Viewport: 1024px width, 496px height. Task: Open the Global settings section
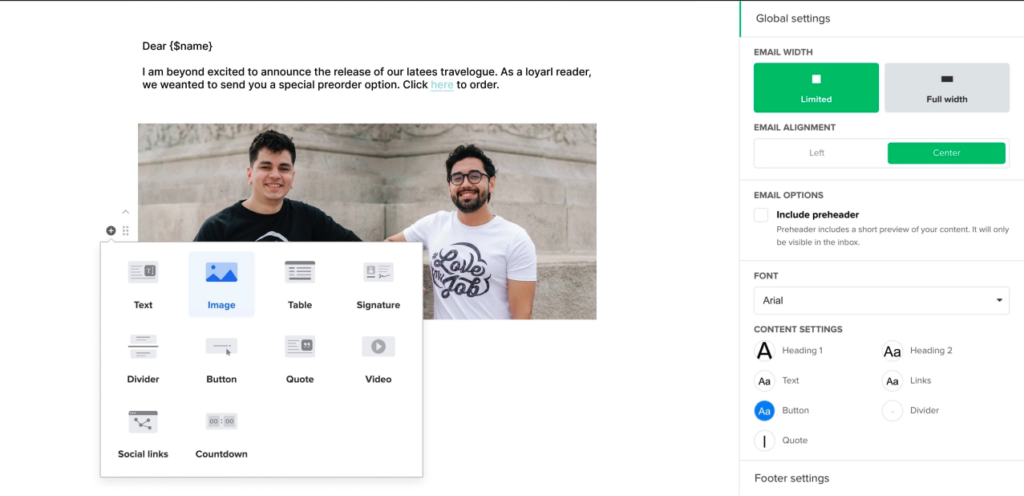(882, 18)
